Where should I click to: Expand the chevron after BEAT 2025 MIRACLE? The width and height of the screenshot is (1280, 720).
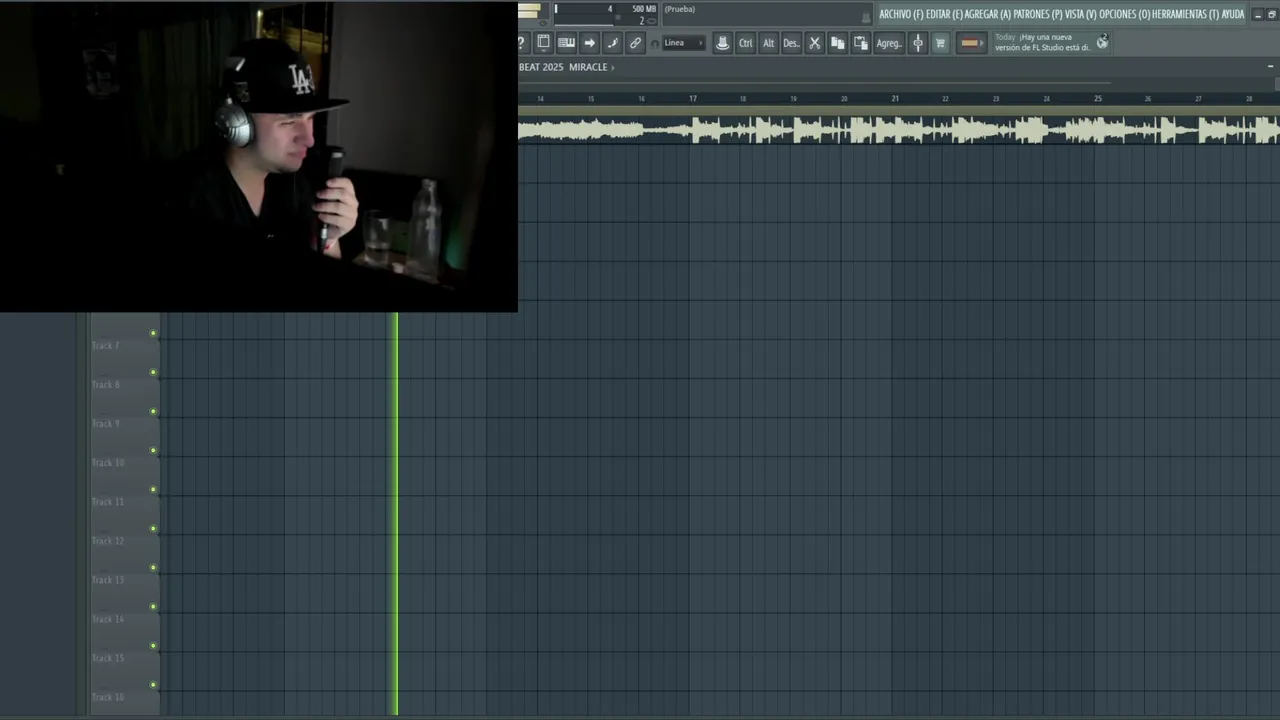coord(613,67)
